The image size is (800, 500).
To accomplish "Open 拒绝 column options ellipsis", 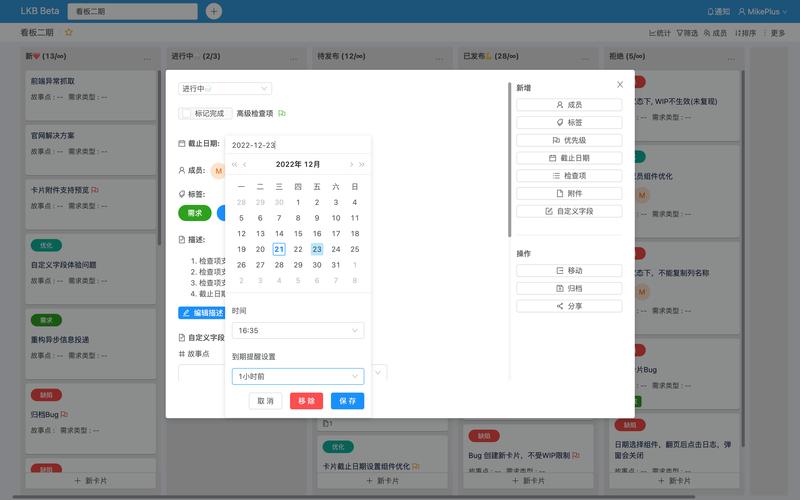I will [x=731, y=59].
